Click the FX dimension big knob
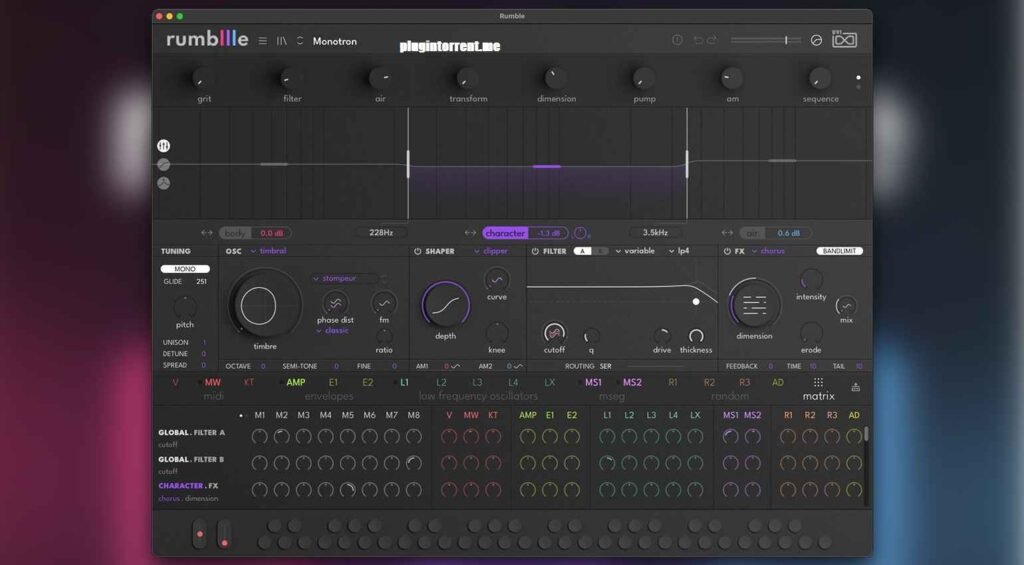 pyautogui.click(x=754, y=304)
